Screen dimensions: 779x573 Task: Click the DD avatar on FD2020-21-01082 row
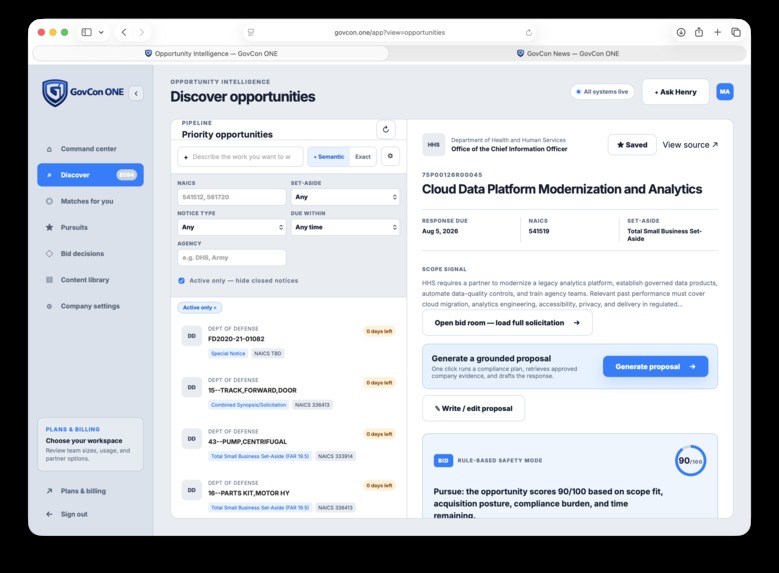192,336
